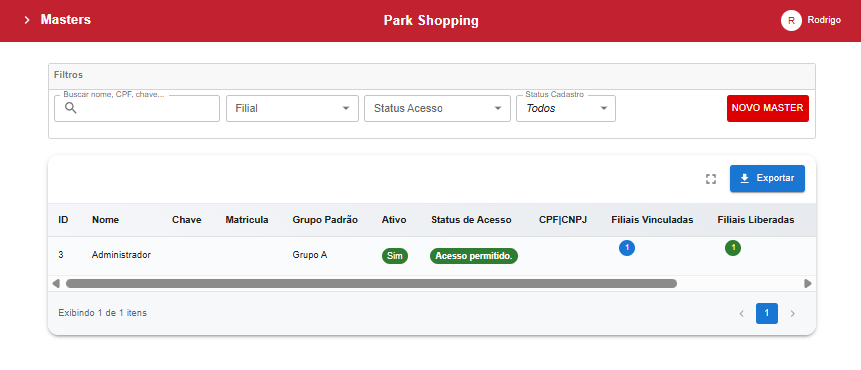Open the Status Cadastro dropdown showing Todos

tap(566, 108)
